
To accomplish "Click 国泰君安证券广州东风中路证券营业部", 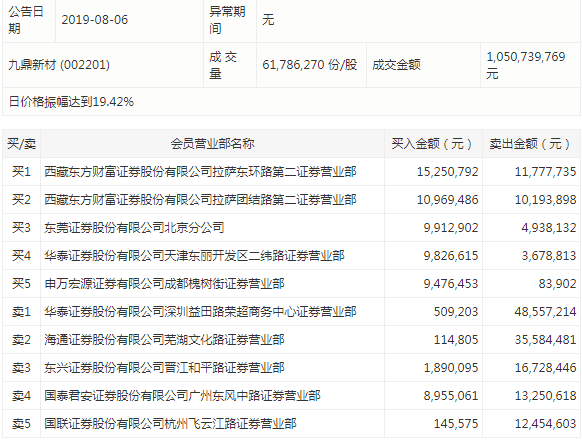I will click(182, 396).
